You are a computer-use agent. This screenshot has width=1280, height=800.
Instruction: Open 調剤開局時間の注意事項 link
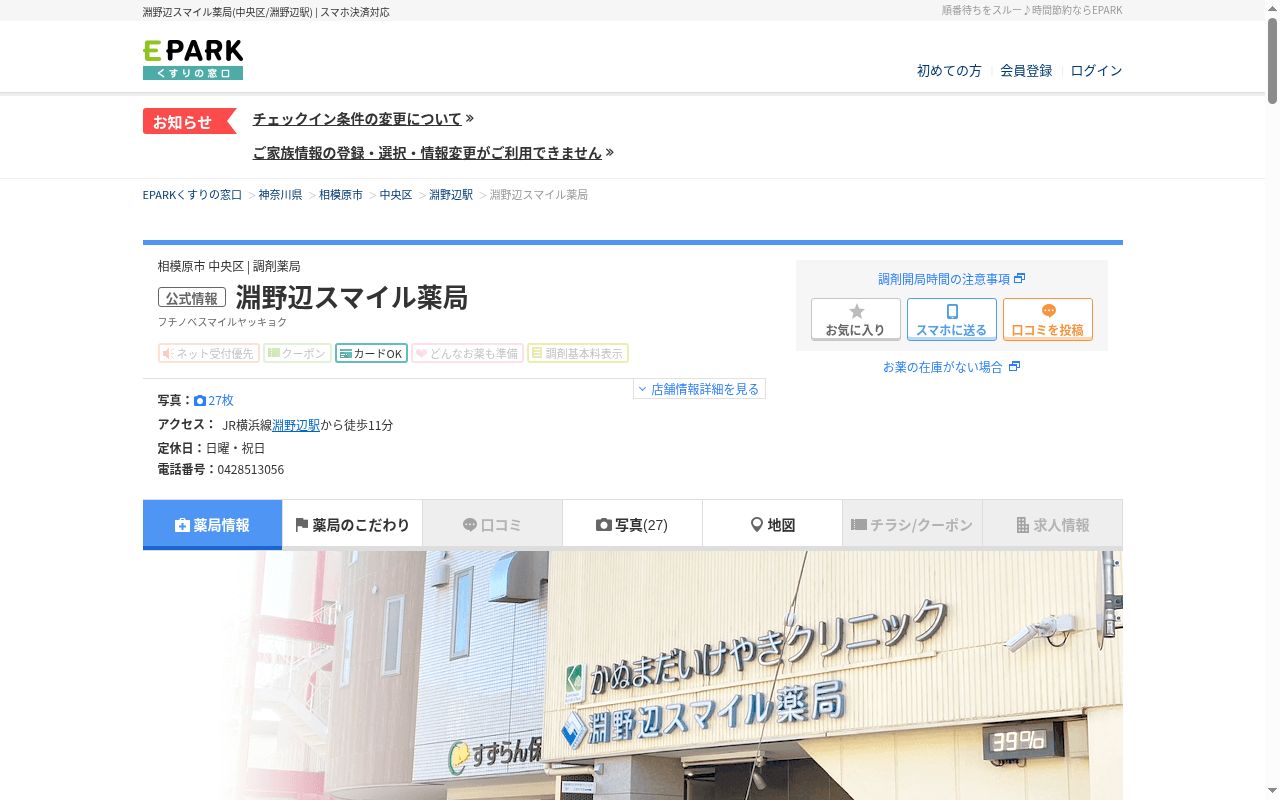(x=952, y=279)
